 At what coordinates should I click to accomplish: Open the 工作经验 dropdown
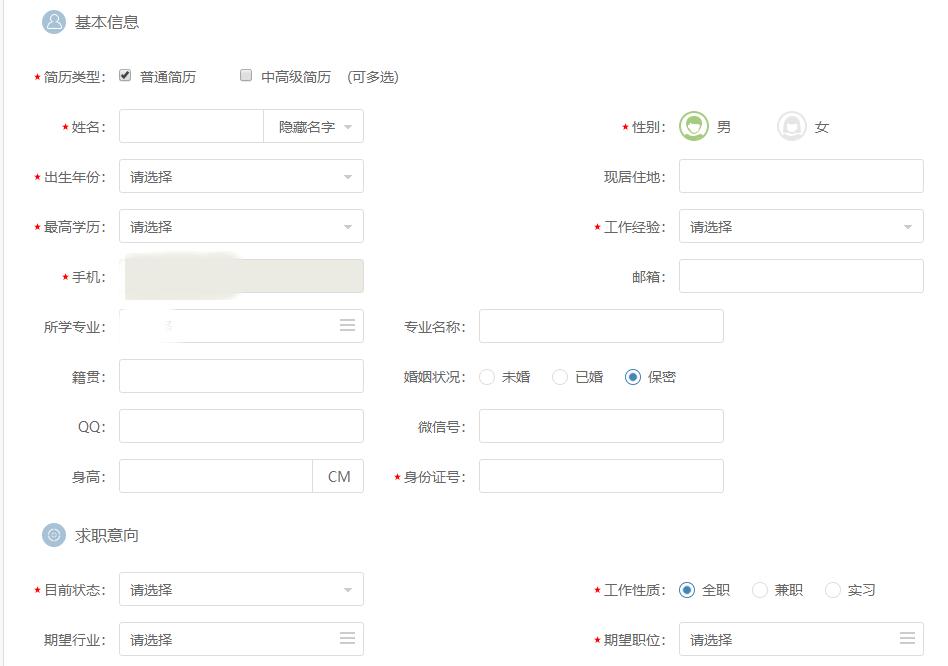point(801,227)
